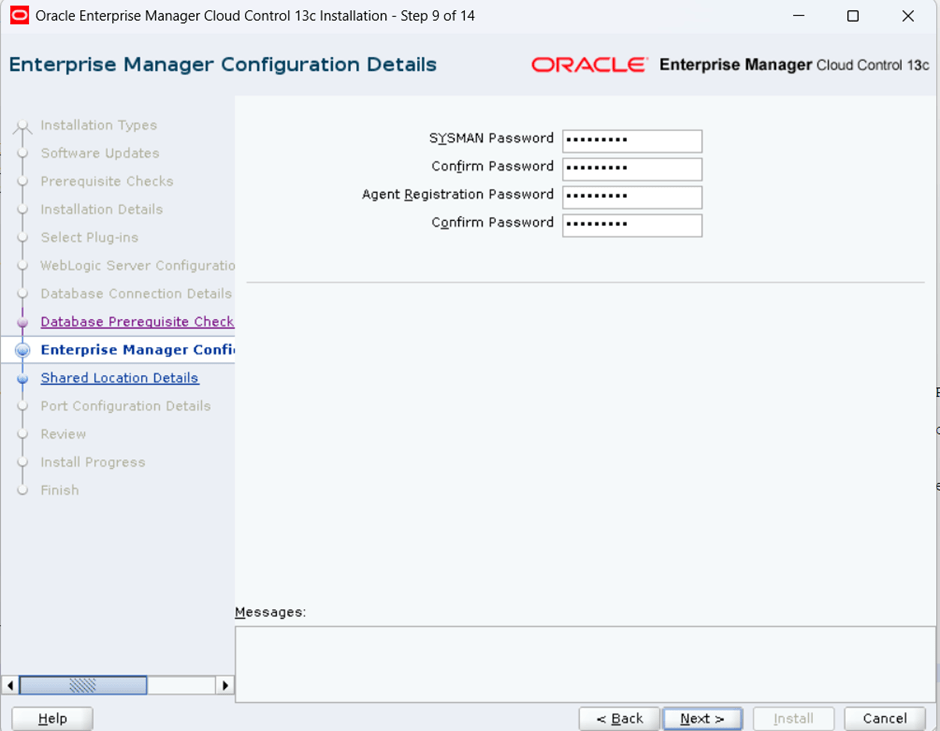This screenshot has height=731, width=940.
Task: Click the Help button
Action: point(52,718)
